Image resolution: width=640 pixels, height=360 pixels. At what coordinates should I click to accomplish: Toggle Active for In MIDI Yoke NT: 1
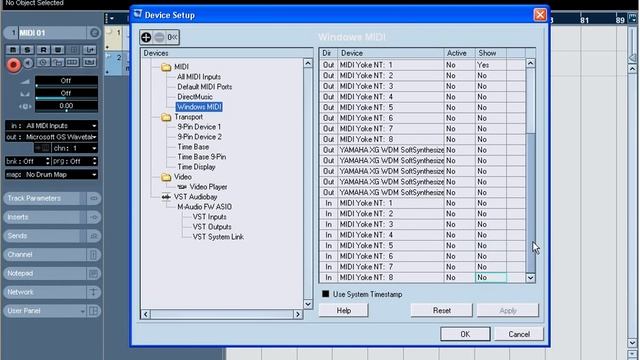[x=460, y=203]
